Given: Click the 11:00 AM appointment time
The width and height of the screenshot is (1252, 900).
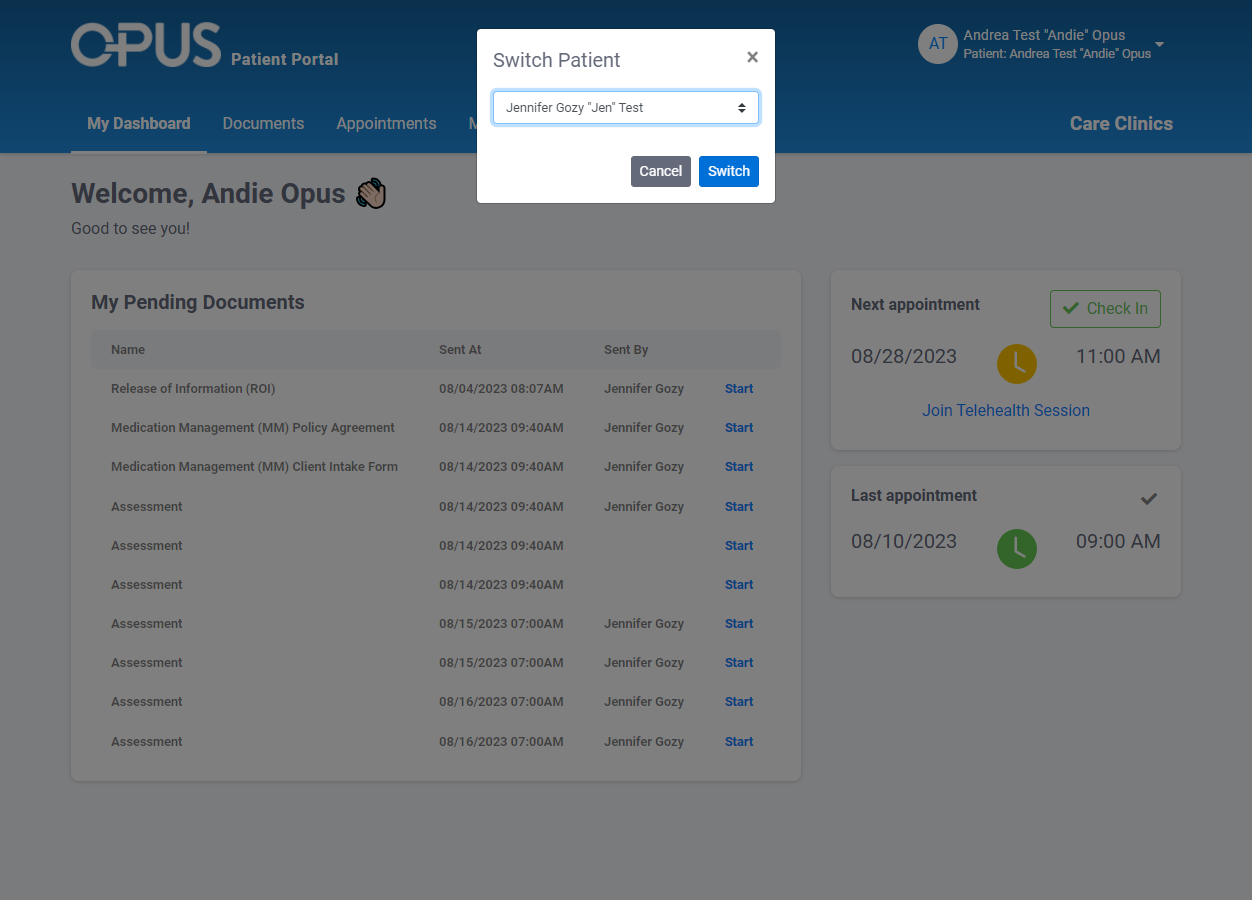Looking at the screenshot, I should tap(1118, 357).
